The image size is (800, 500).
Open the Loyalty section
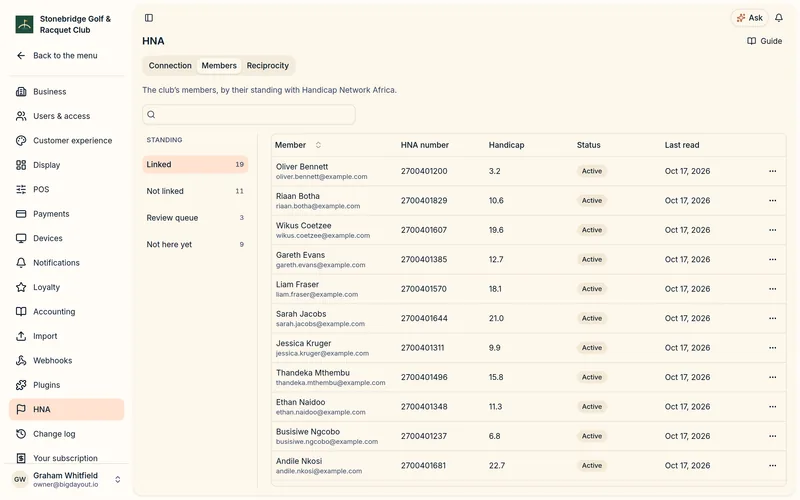point(66,287)
